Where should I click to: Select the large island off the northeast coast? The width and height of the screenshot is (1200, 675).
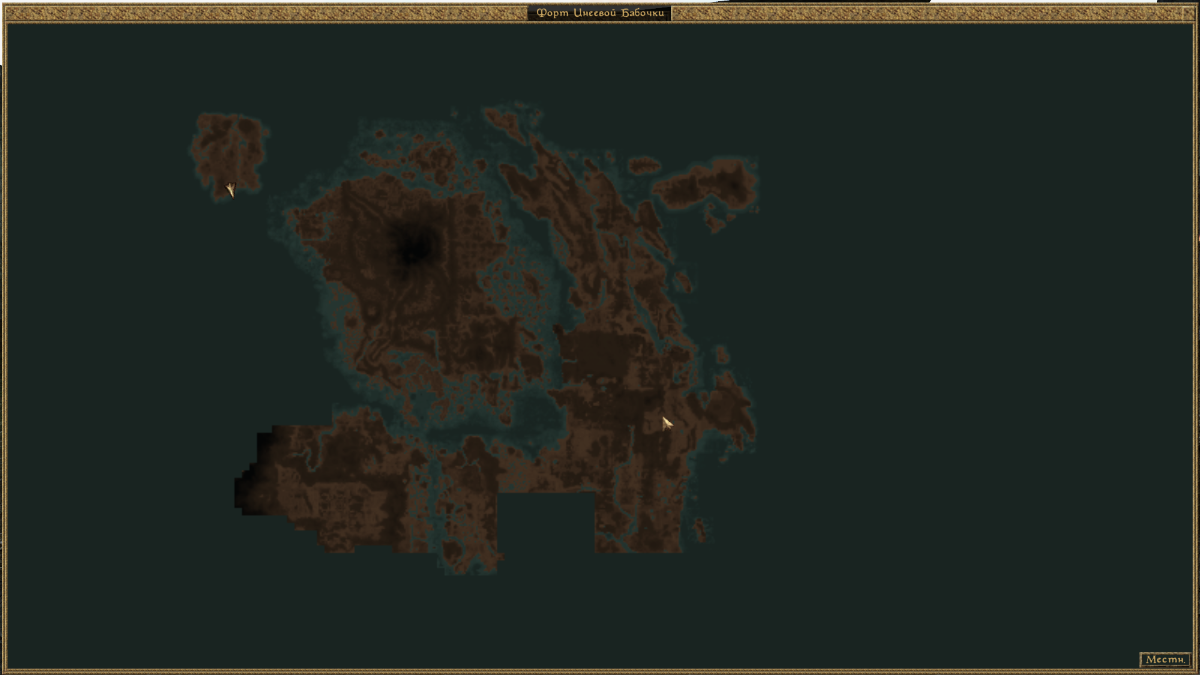(710, 183)
